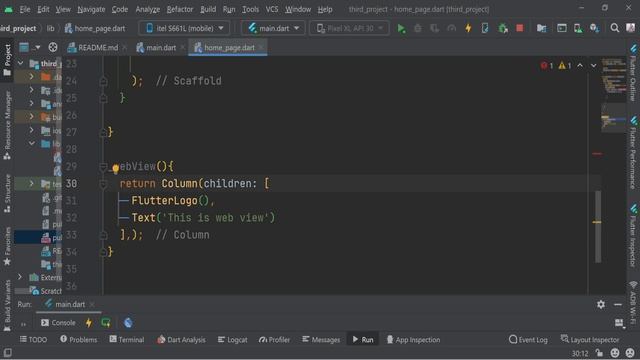Open Flutter Outline side panel
The image size is (640, 360).
pyautogui.click(x=633, y=73)
